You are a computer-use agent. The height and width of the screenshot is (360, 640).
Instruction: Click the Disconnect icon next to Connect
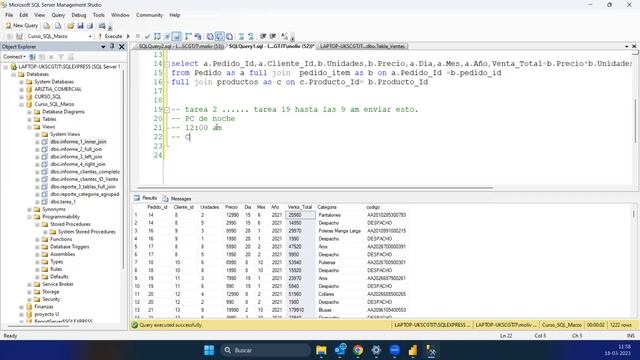(x=42, y=57)
